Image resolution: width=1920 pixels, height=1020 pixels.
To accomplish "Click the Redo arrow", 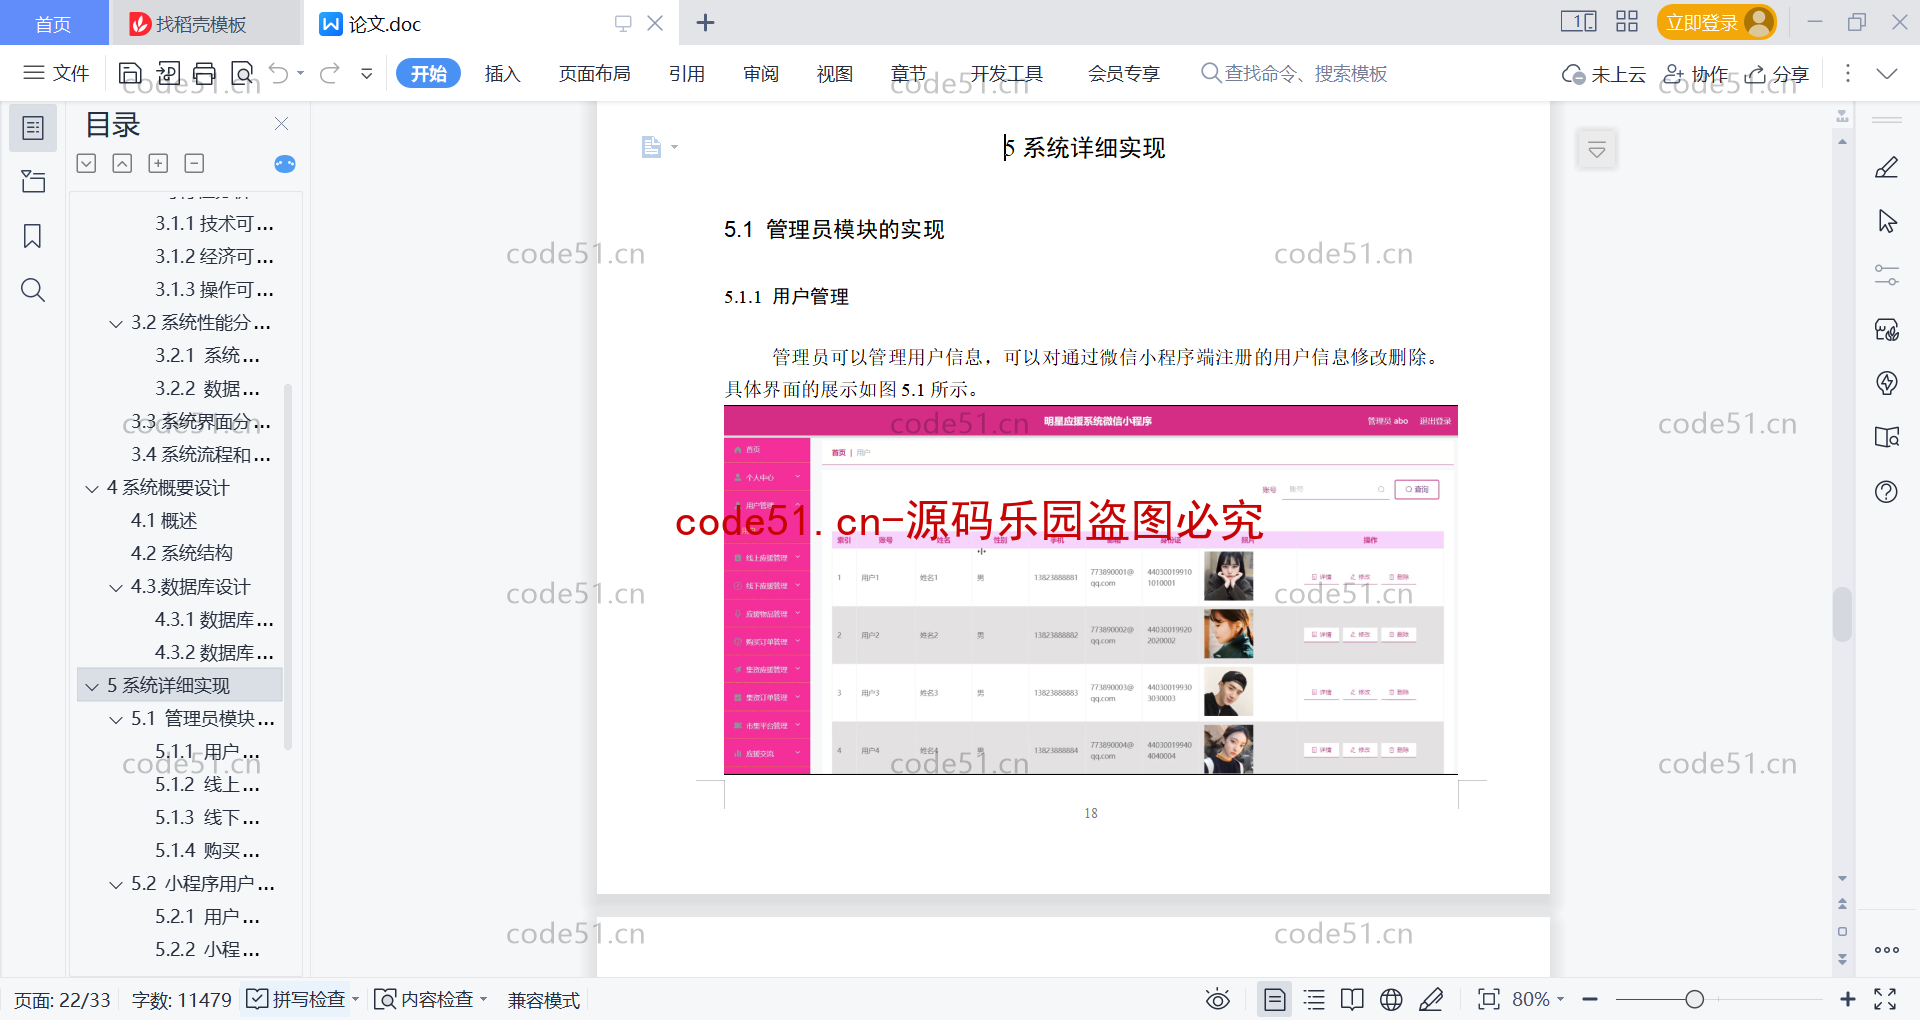I will (x=330, y=73).
